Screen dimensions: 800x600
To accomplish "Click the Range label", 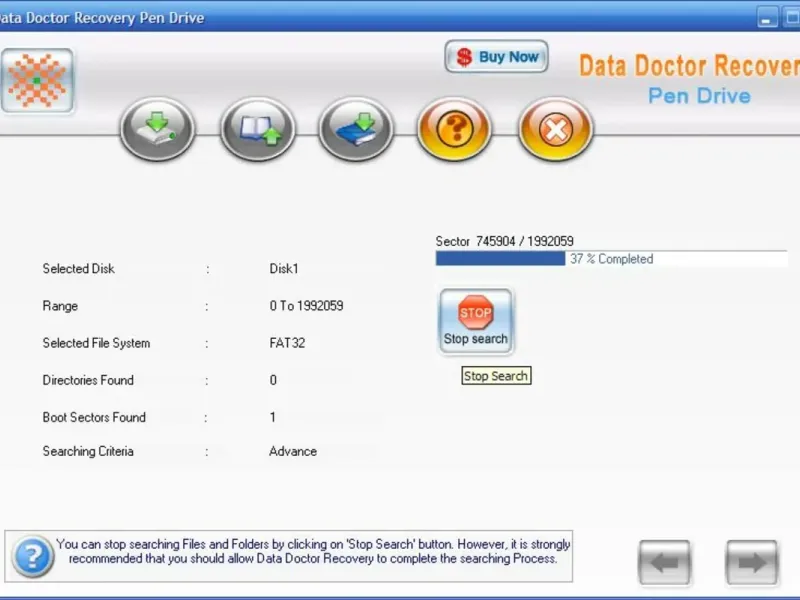I will pyautogui.click(x=60, y=306).
